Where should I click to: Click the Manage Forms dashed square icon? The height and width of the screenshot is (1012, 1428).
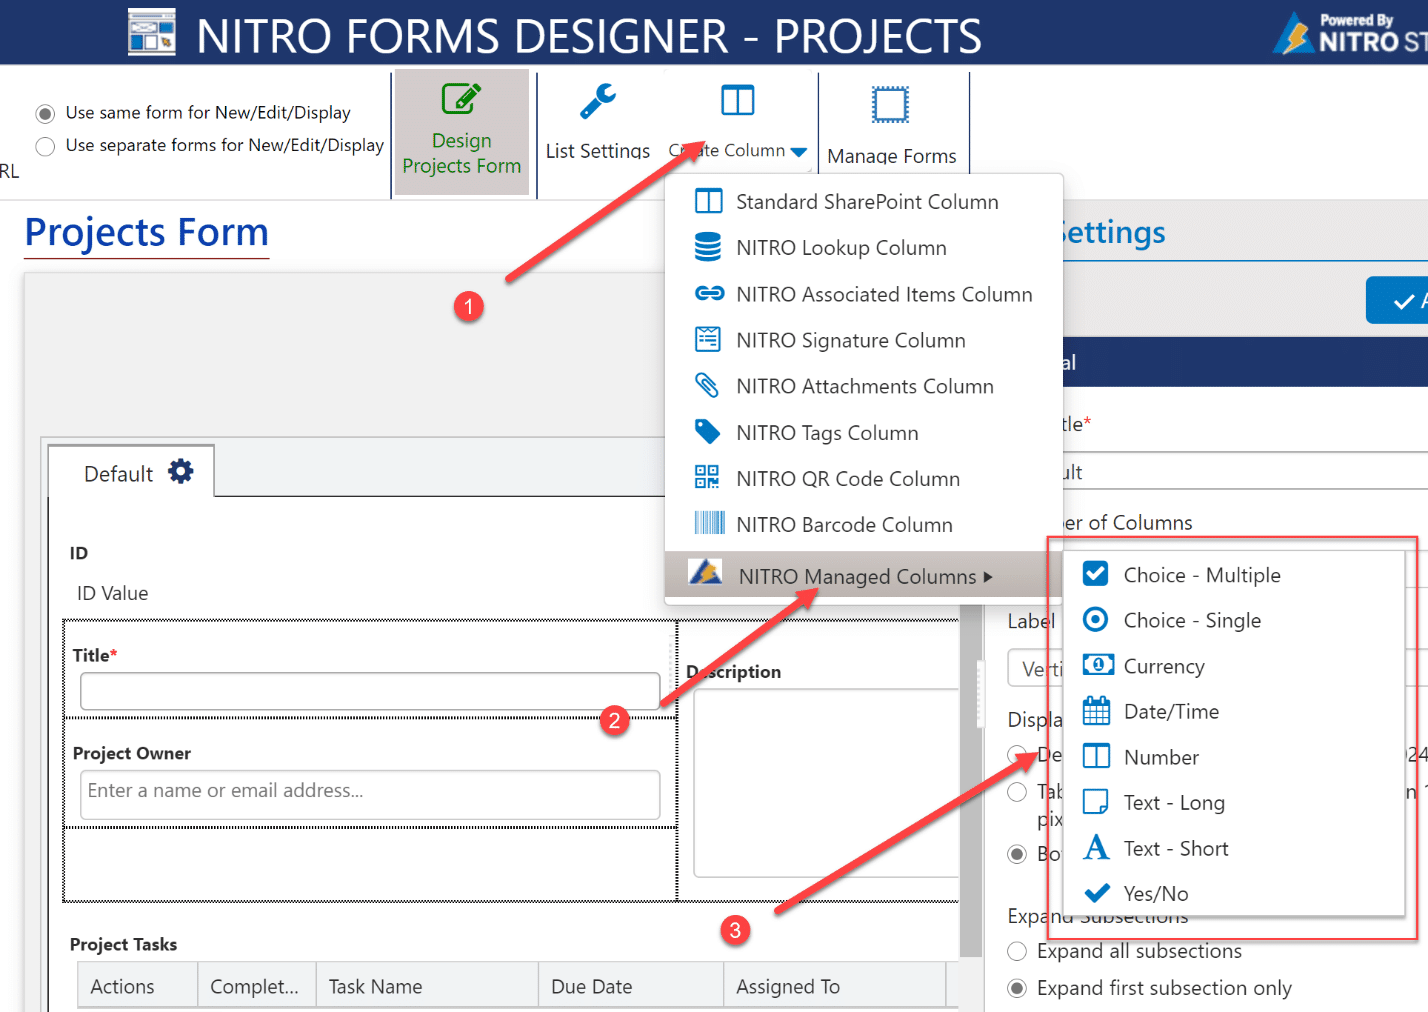pos(890,104)
